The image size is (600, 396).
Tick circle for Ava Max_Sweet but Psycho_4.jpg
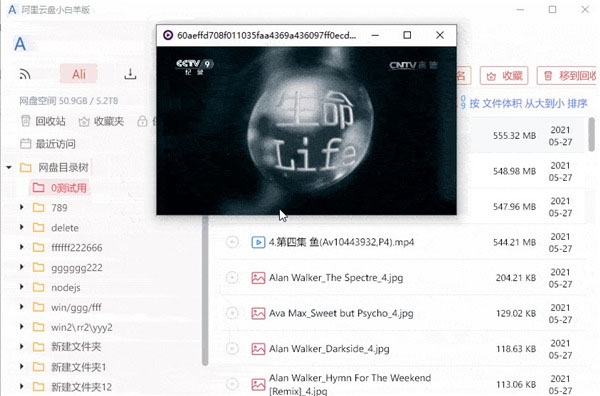(232, 313)
